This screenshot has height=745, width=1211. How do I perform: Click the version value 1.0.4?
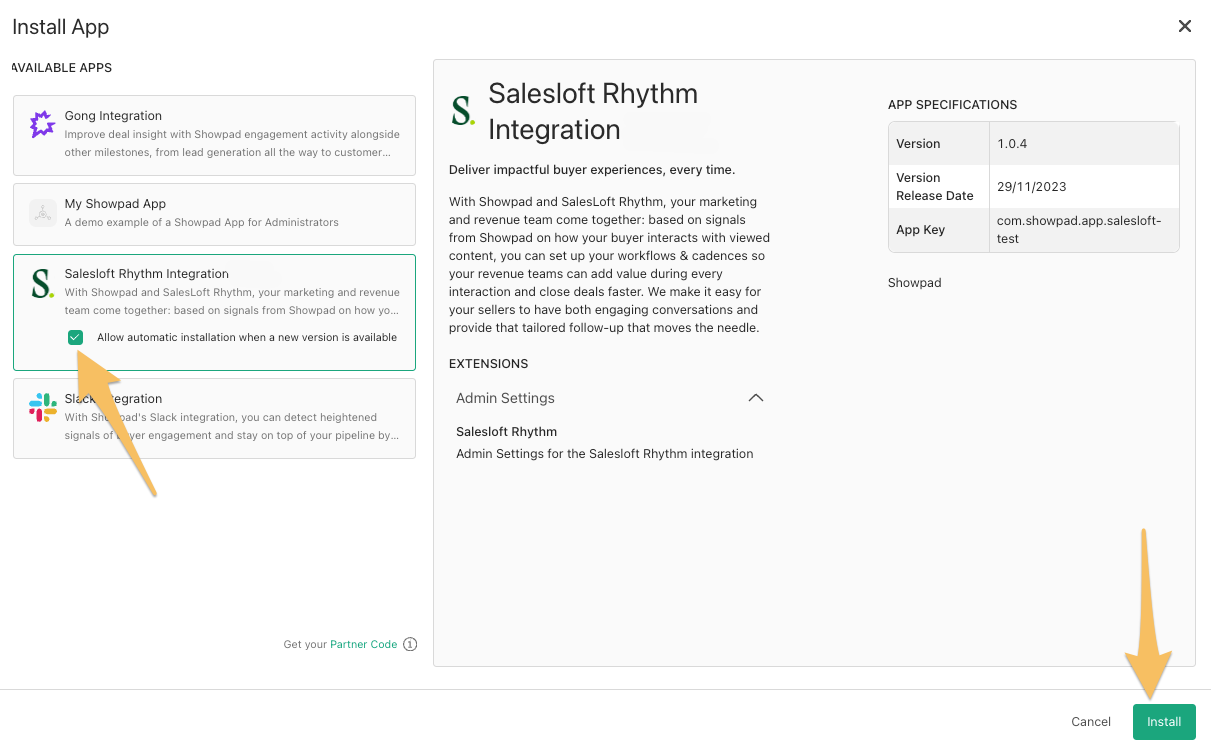tap(1012, 144)
